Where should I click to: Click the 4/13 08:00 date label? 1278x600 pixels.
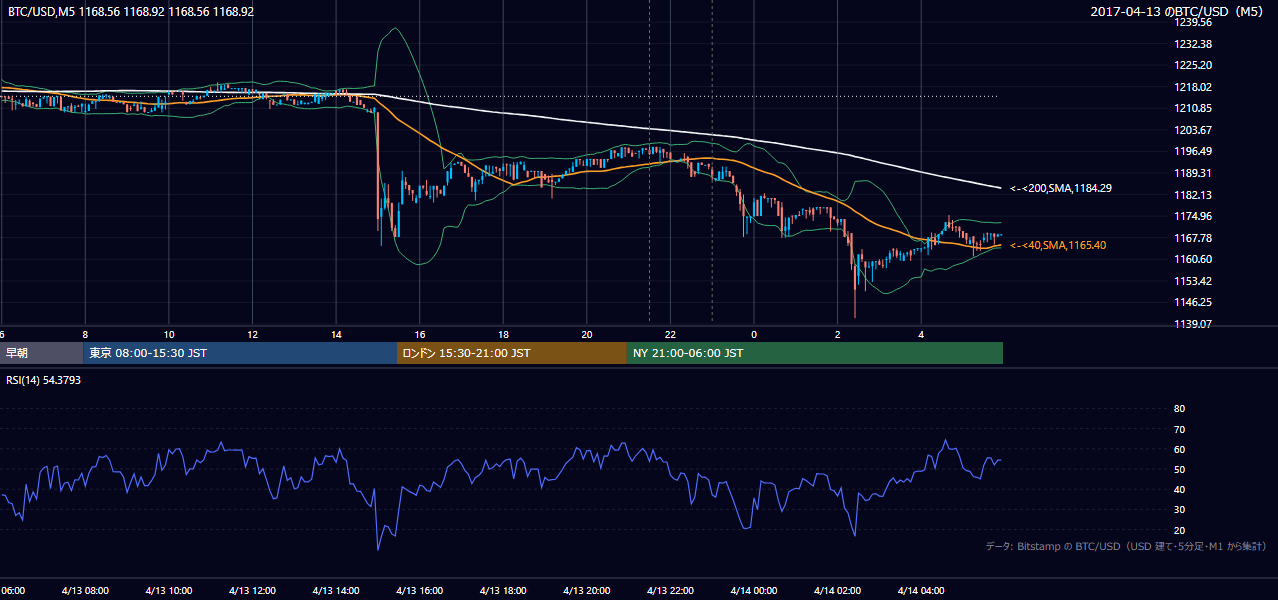85,590
